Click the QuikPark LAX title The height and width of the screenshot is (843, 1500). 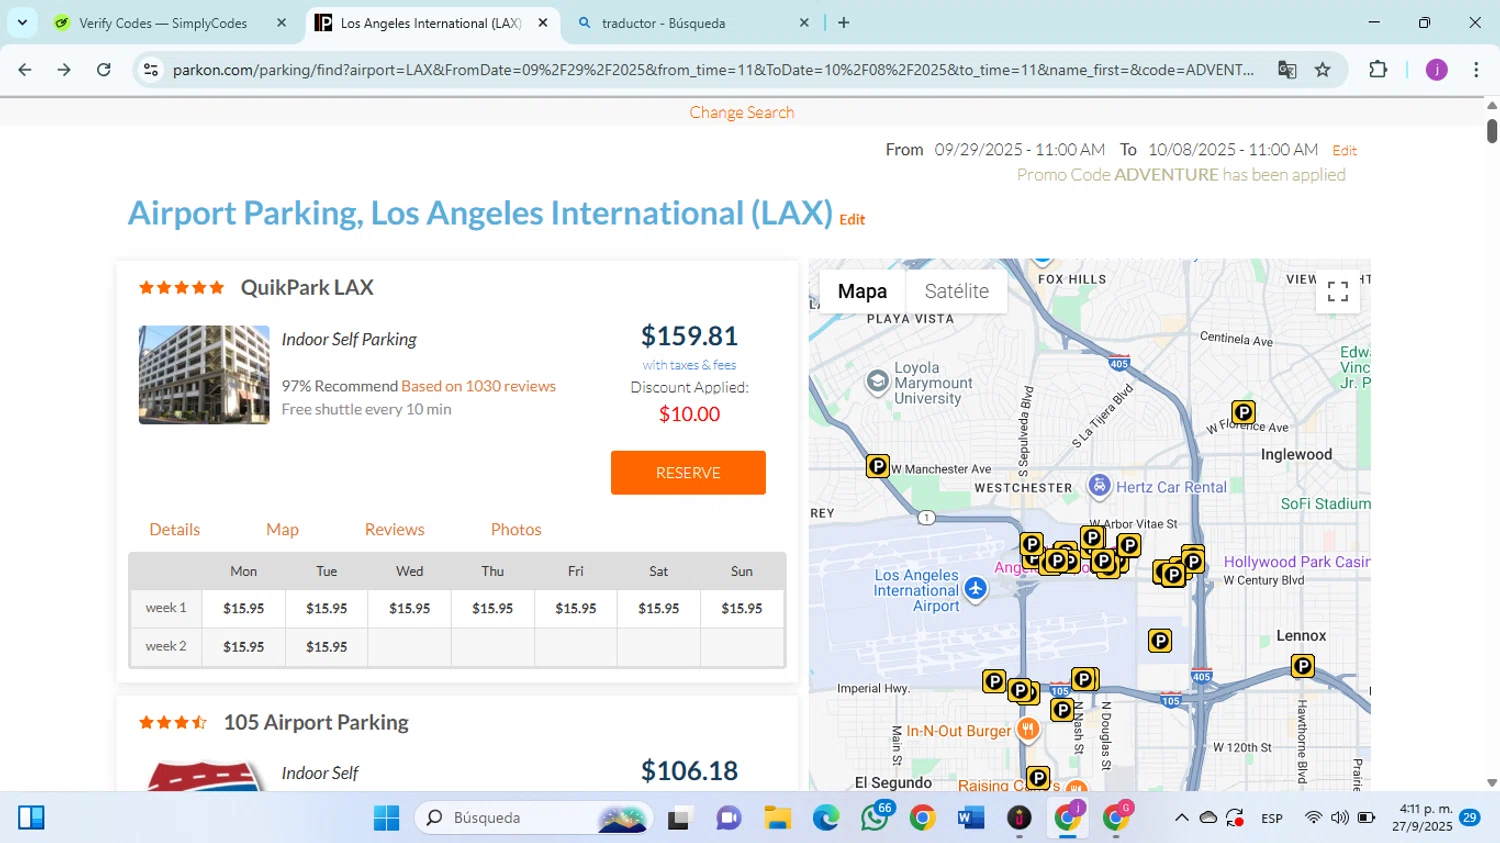(307, 288)
